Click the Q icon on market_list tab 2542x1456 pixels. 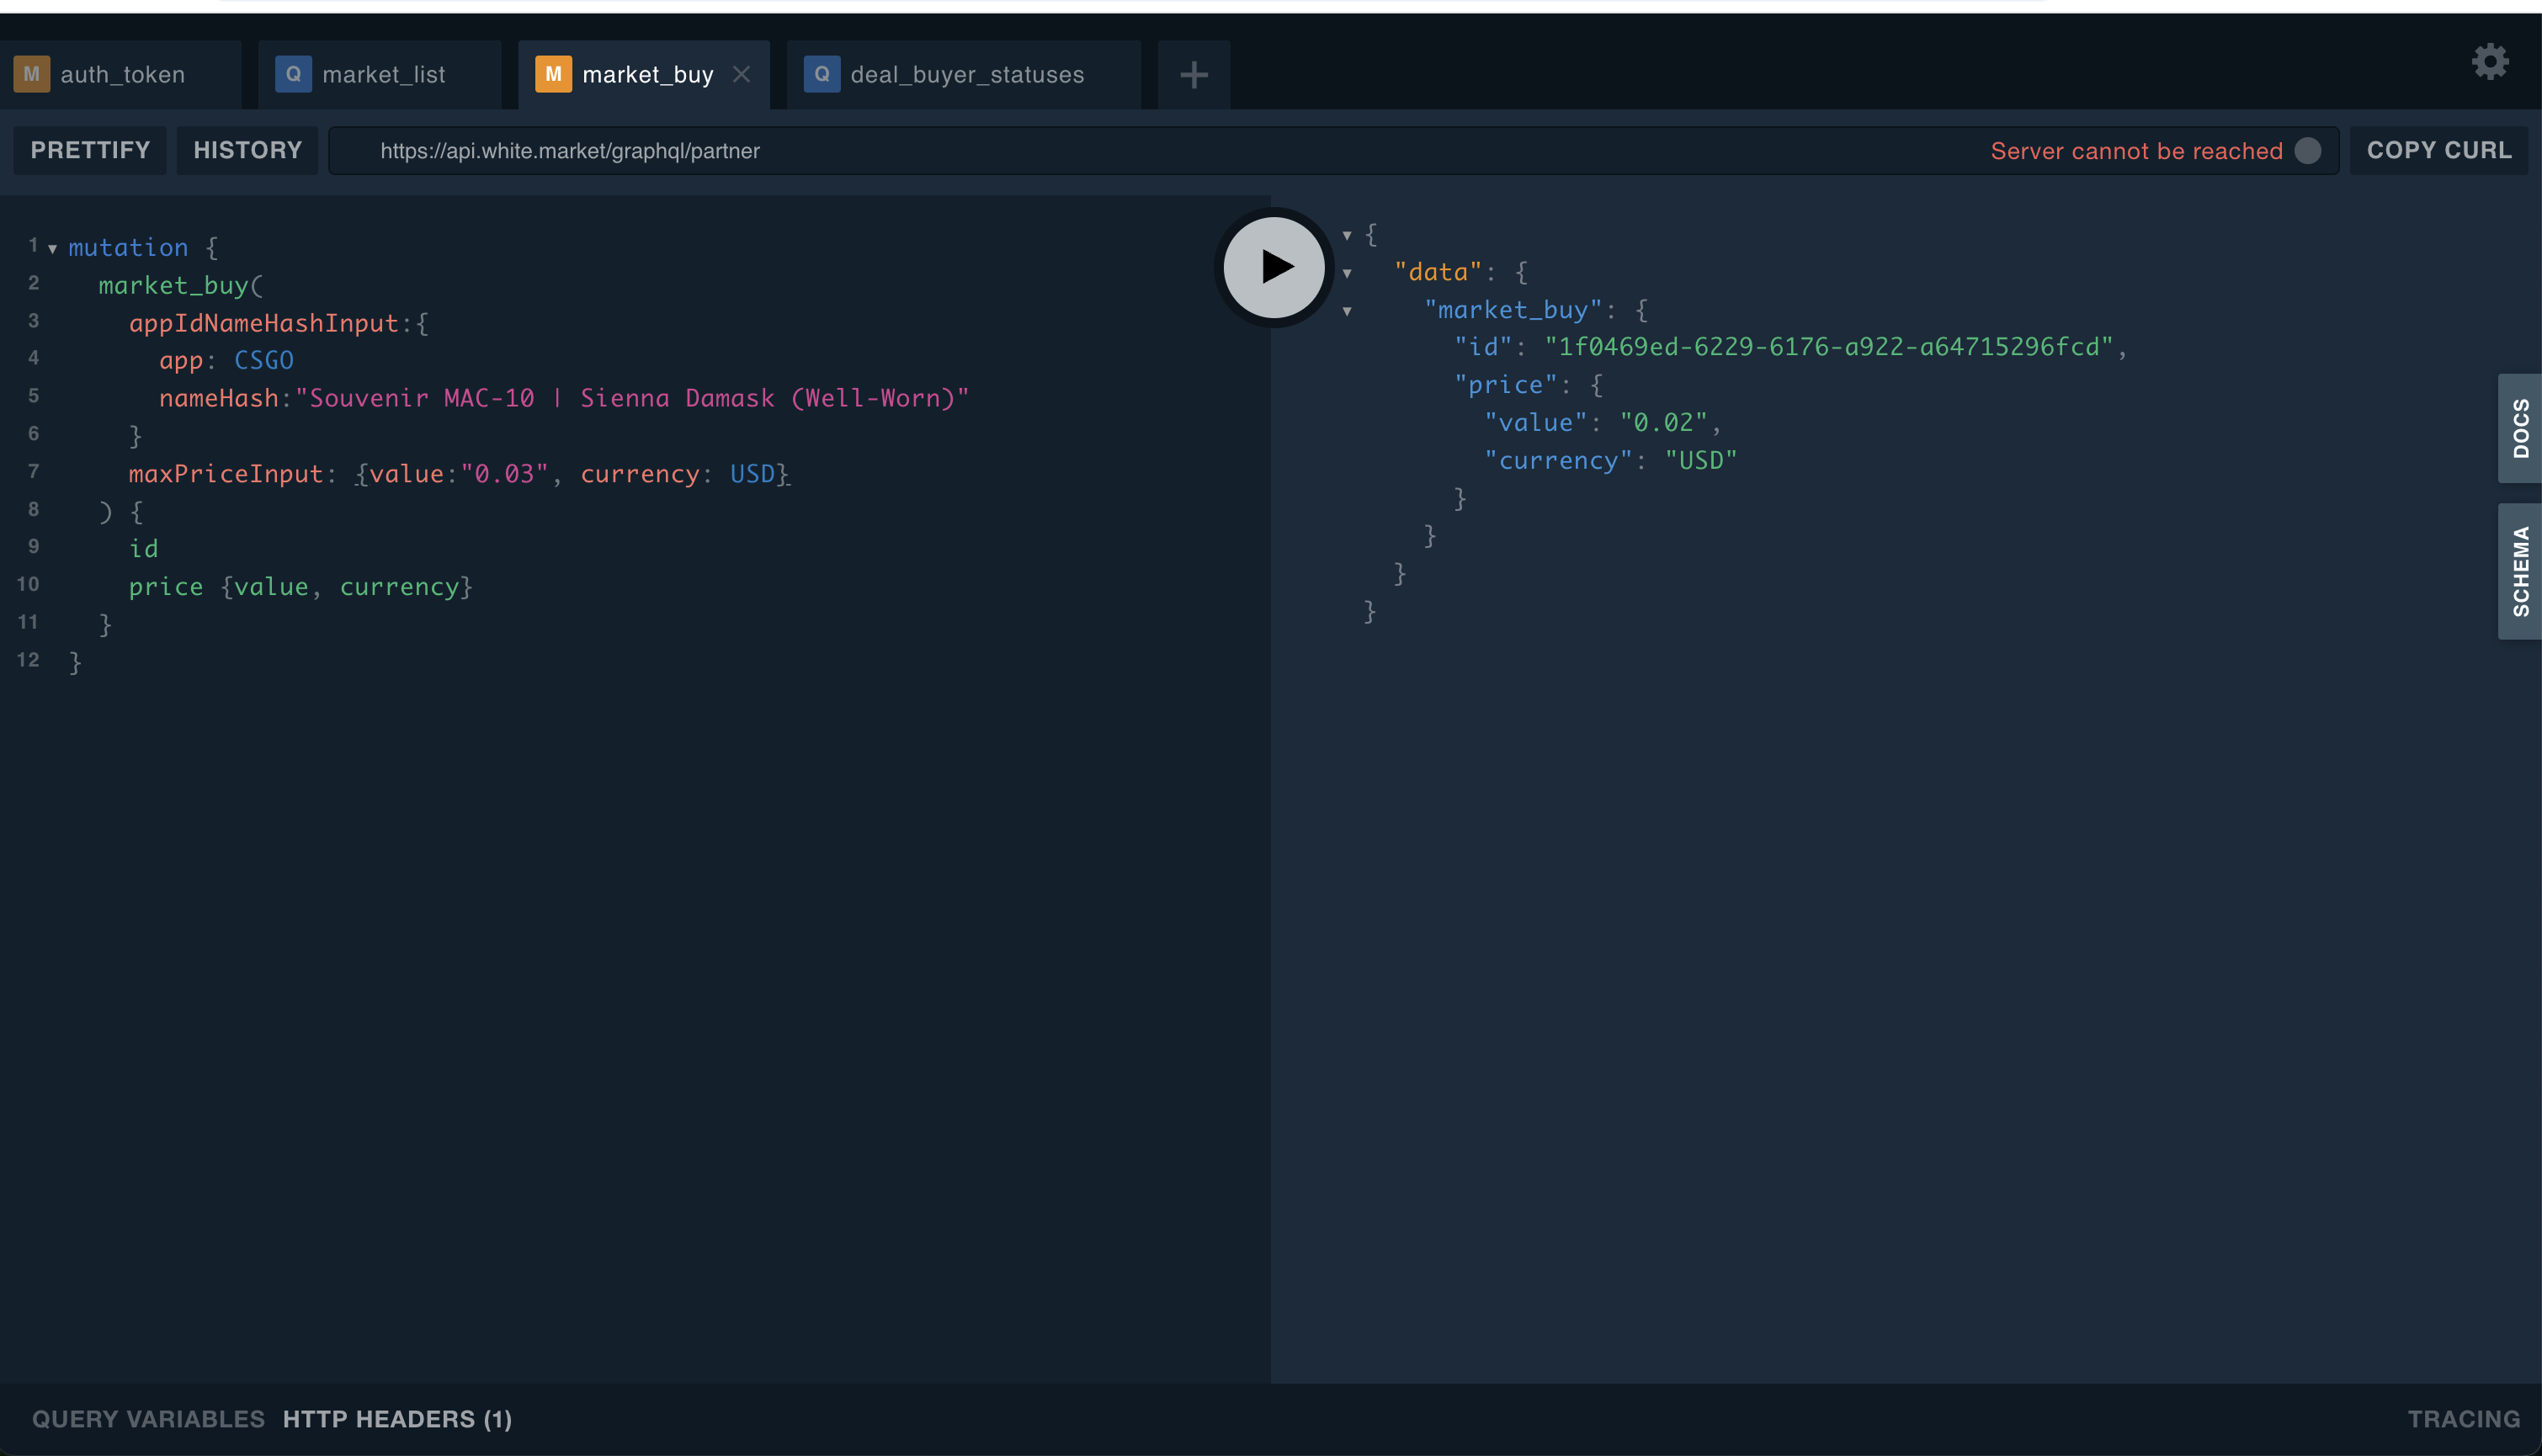[x=293, y=75]
